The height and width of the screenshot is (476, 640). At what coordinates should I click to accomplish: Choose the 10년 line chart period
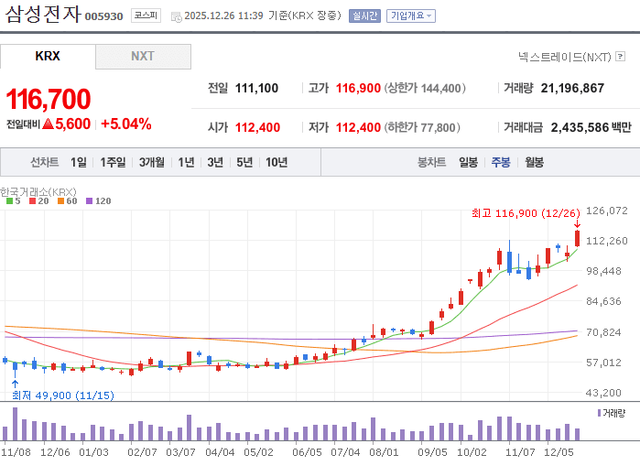pos(276,162)
